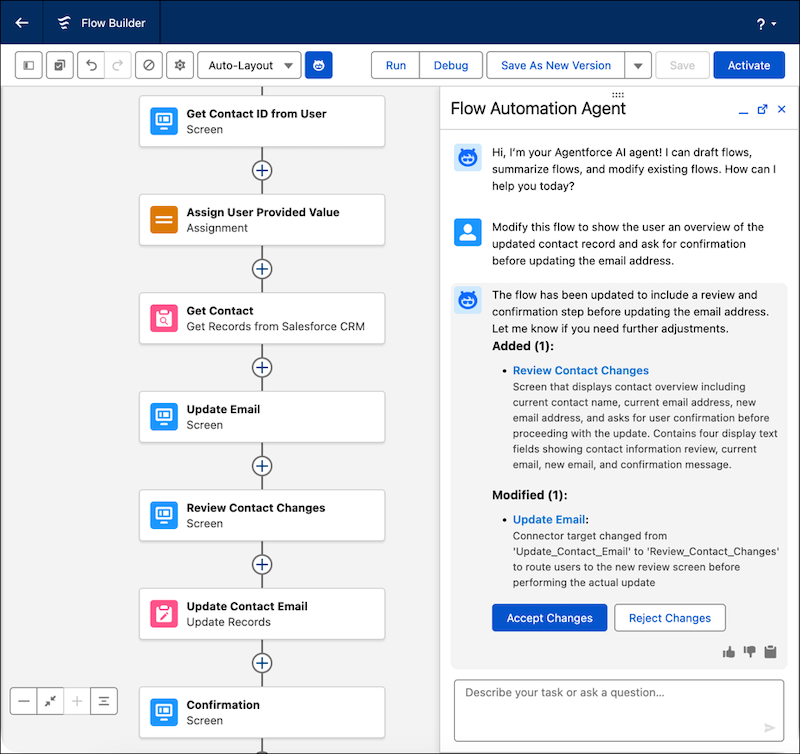Select the Confirmation screen icon

(164, 712)
